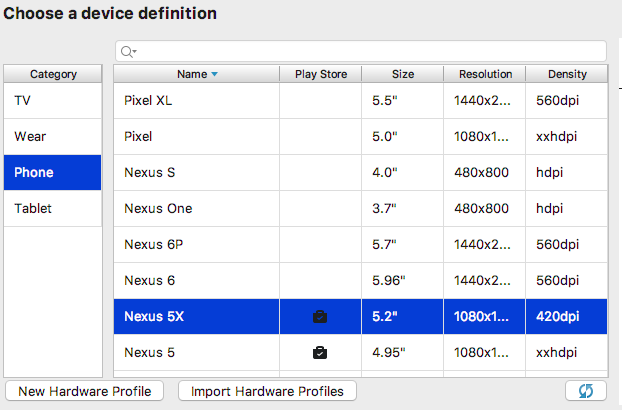Select the Tablet category
The height and width of the screenshot is (410, 622).
(52, 209)
